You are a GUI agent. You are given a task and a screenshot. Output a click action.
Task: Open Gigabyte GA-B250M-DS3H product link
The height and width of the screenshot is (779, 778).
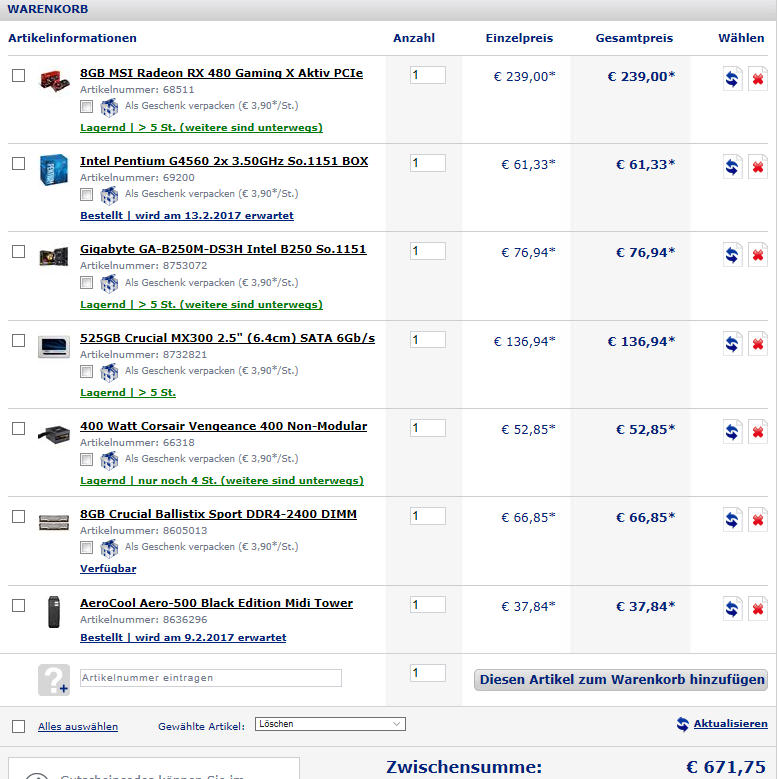click(223, 249)
